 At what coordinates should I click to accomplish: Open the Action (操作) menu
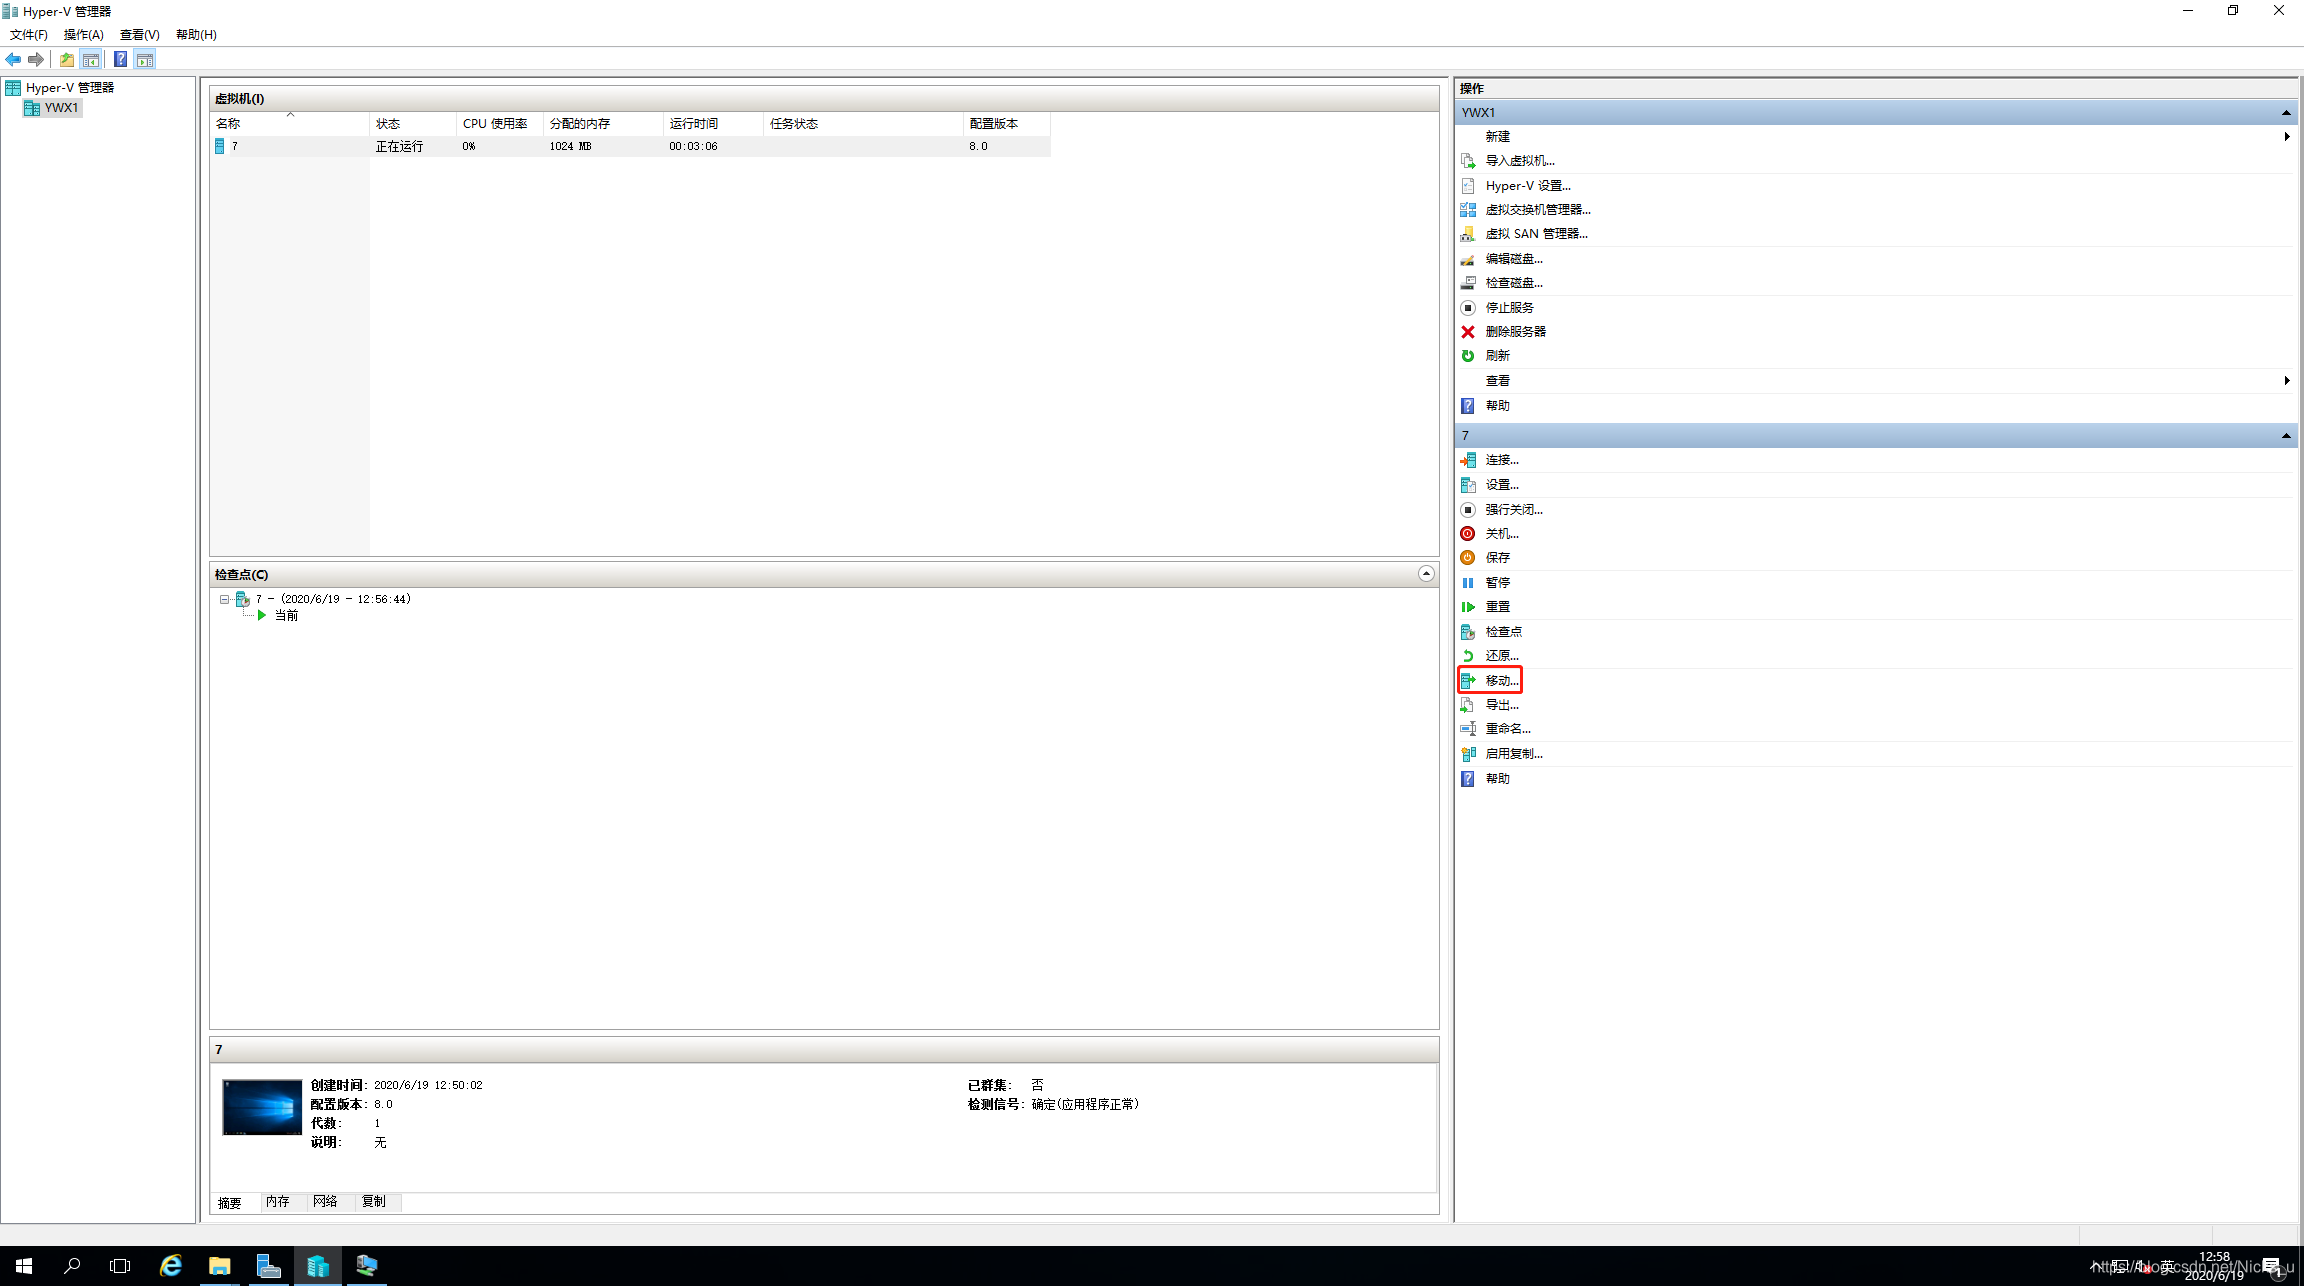coord(83,35)
